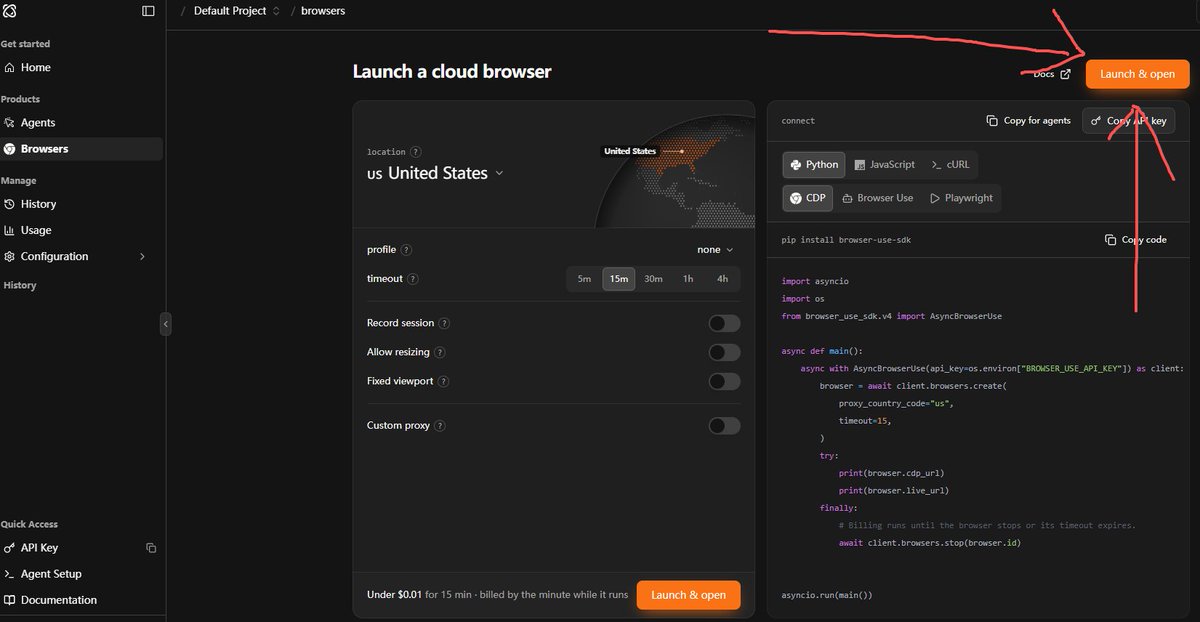Screen dimensions: 1200x622
Task: Click the top Launch & open button
Action: pos(1137,74)
